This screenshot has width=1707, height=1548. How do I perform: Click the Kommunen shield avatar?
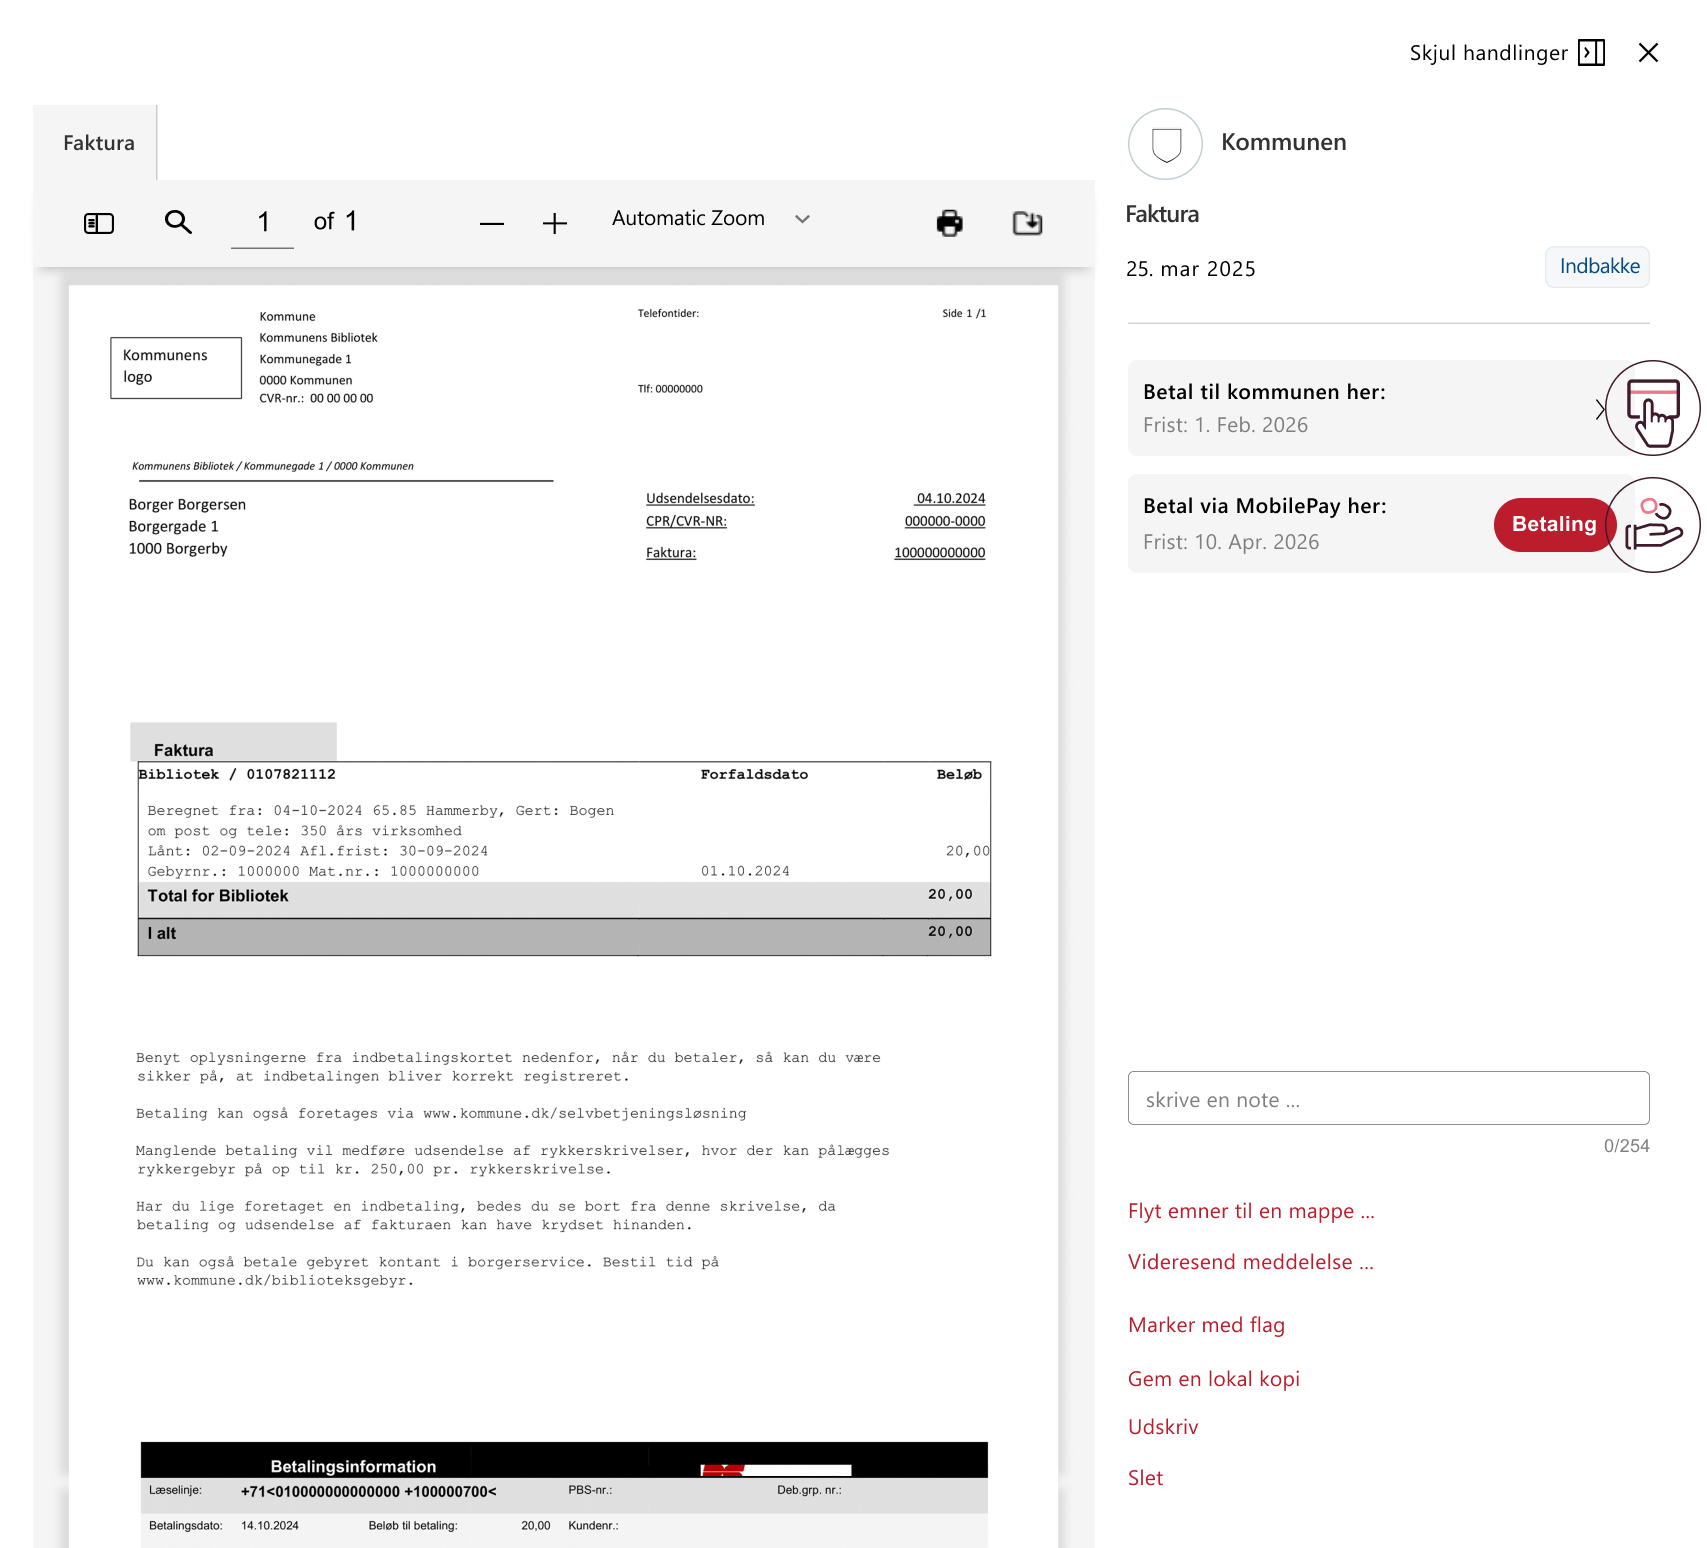tap(1165, 144)
